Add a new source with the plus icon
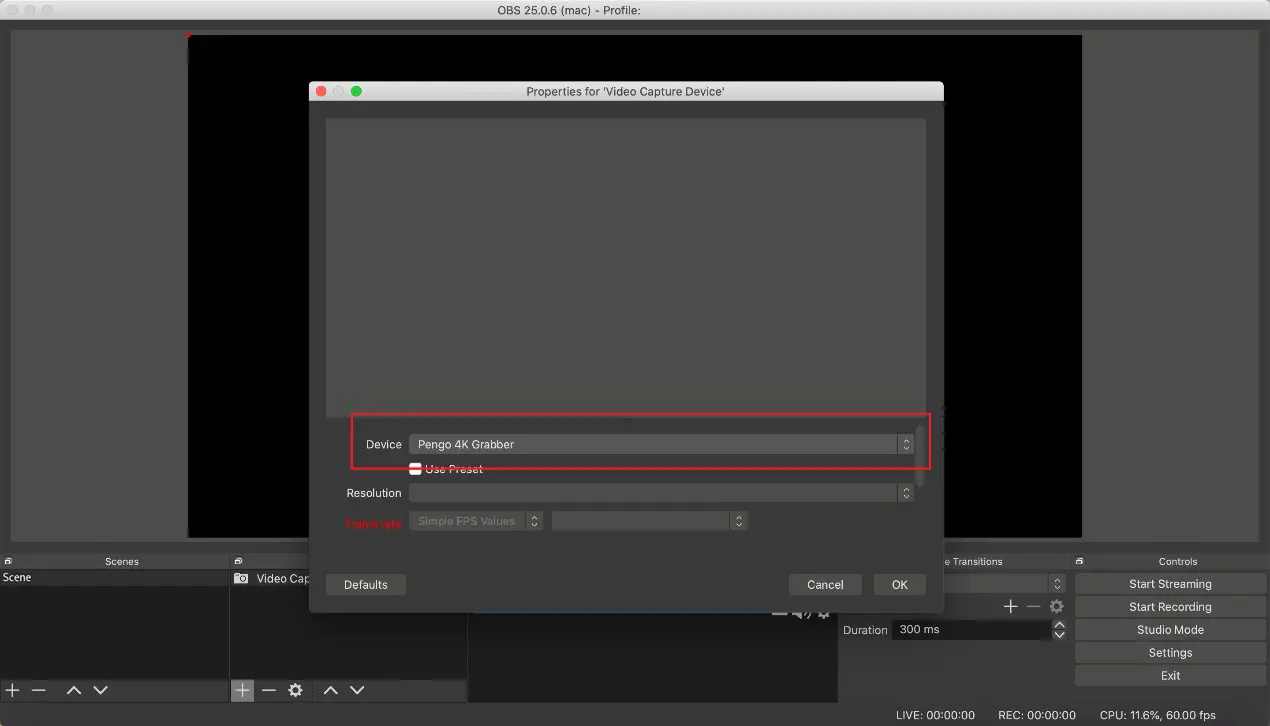Viewport: 1270px width, 726px height. 242,690
